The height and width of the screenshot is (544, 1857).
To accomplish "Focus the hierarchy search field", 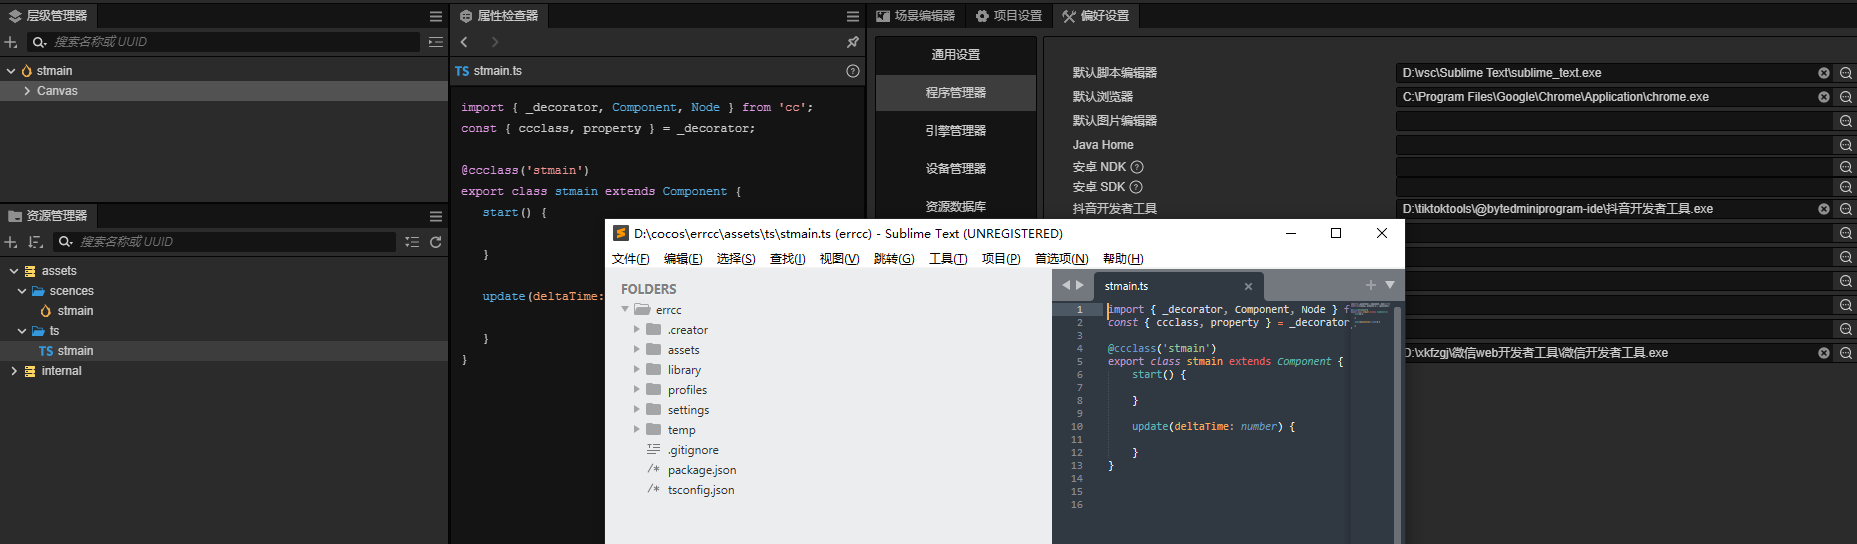I will (x=224, y=42).
